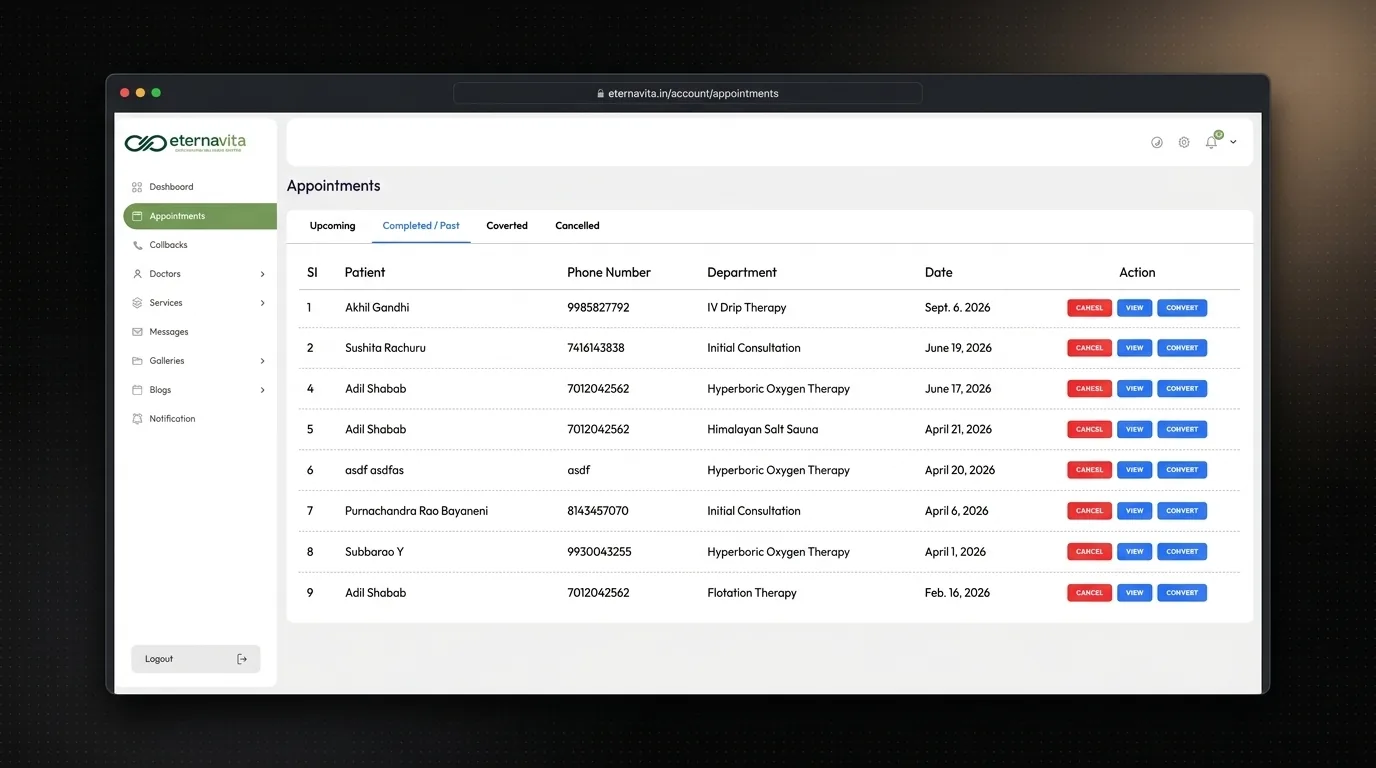This screenshot has height=768, width=1376.
Task: Click phone number 9985827792
Action: (x=598, y=308)
